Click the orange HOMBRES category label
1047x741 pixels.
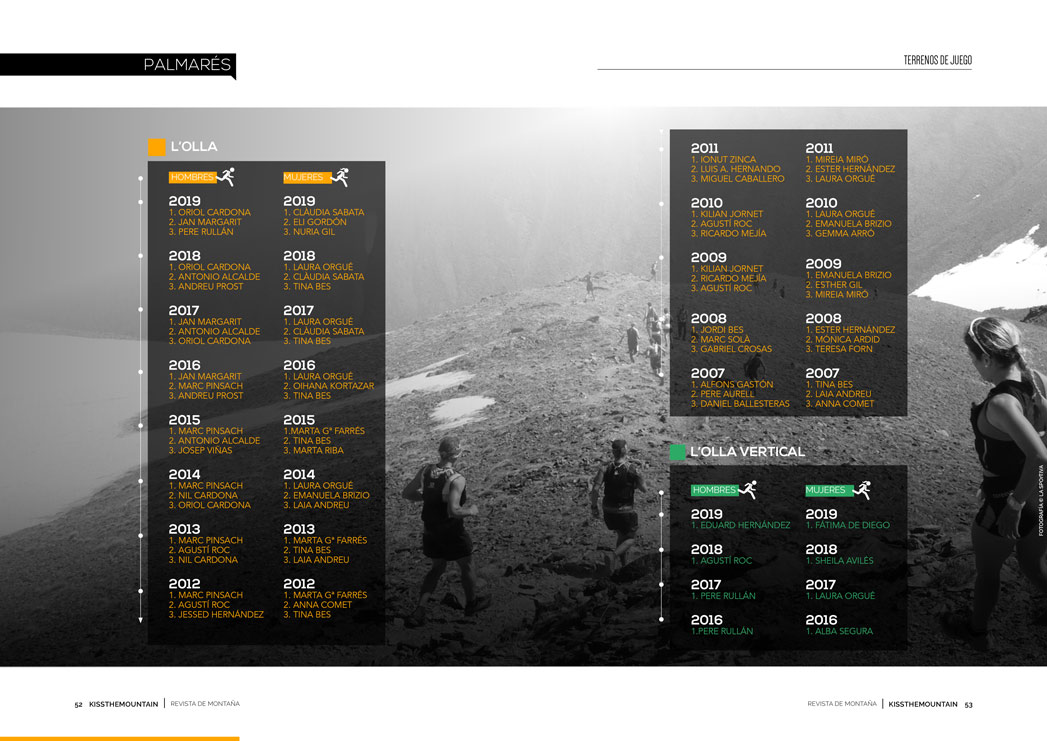[192, 178]
